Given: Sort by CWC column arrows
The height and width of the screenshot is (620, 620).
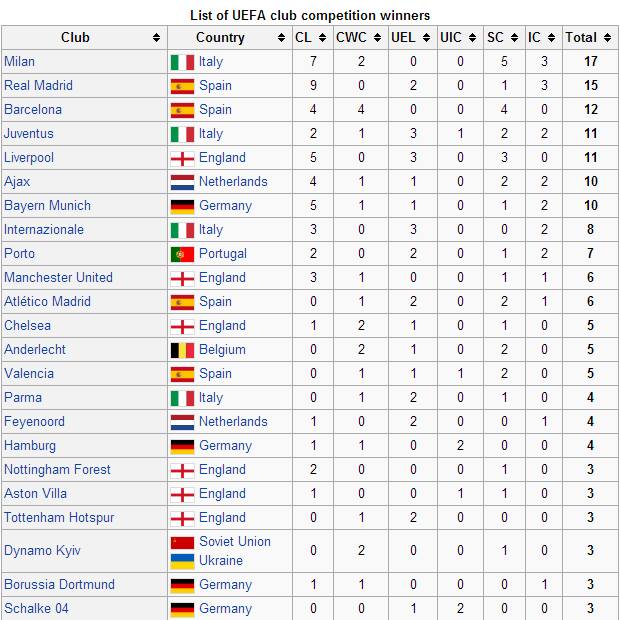Looking at the screenshot, I should tap(377, 38).
